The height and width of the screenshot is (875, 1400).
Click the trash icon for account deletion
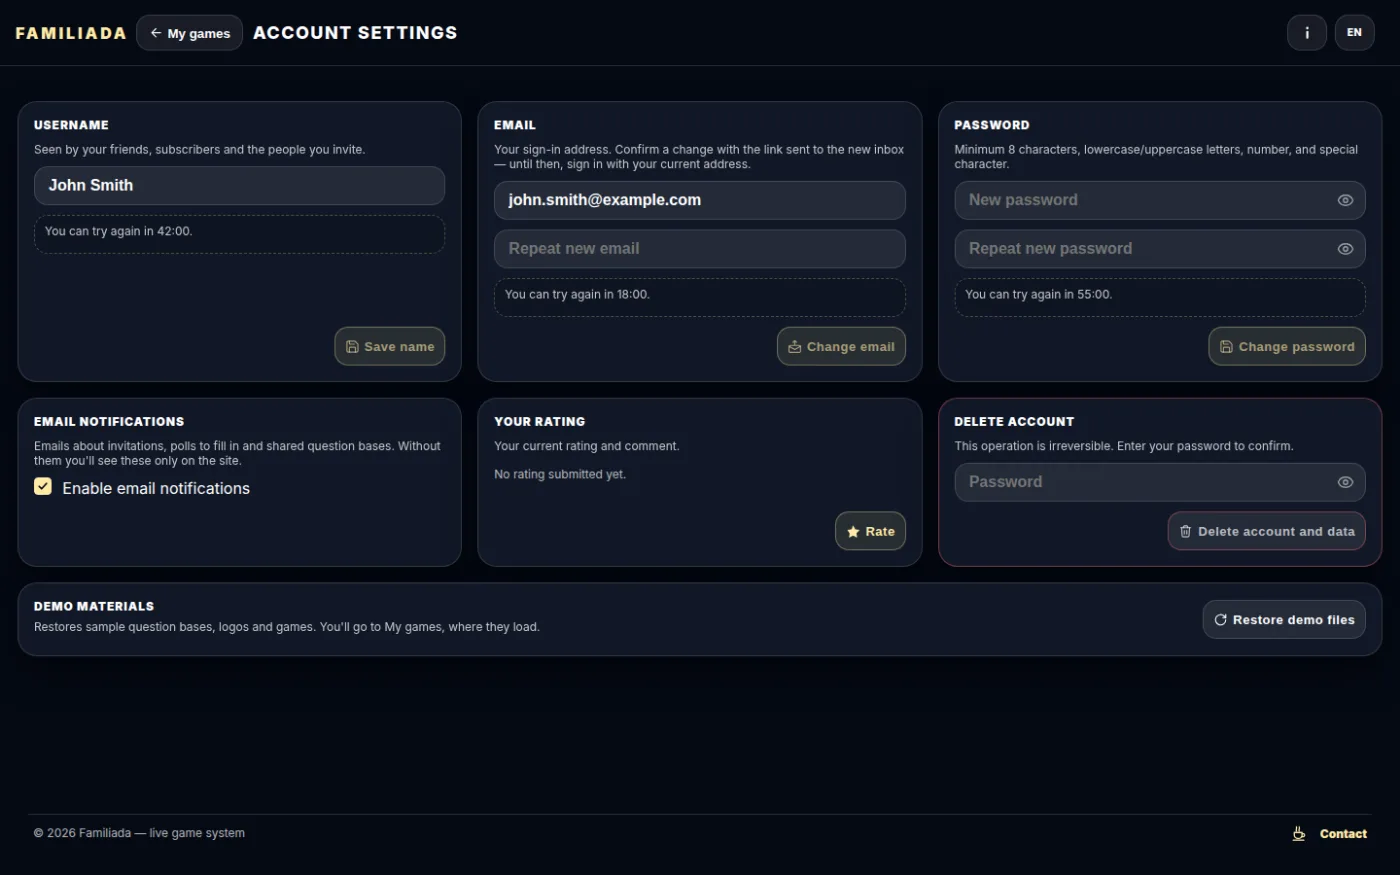point(1185,532)
